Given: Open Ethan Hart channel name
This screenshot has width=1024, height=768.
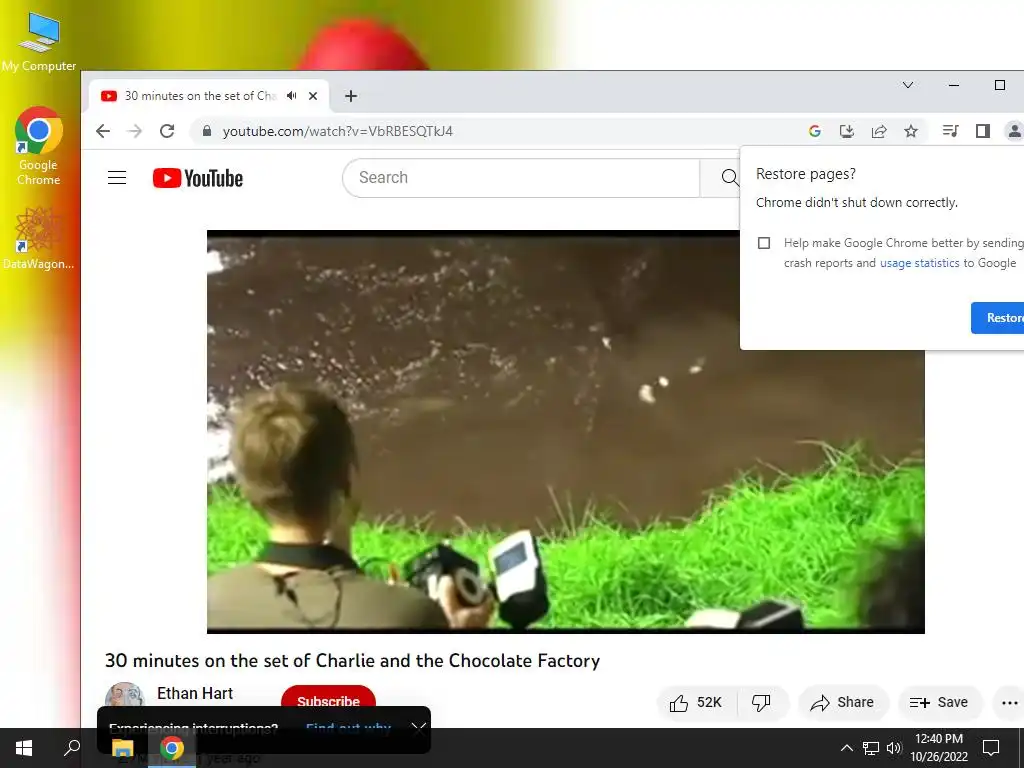Looking at the screenshot, I should tap(195, 694).
